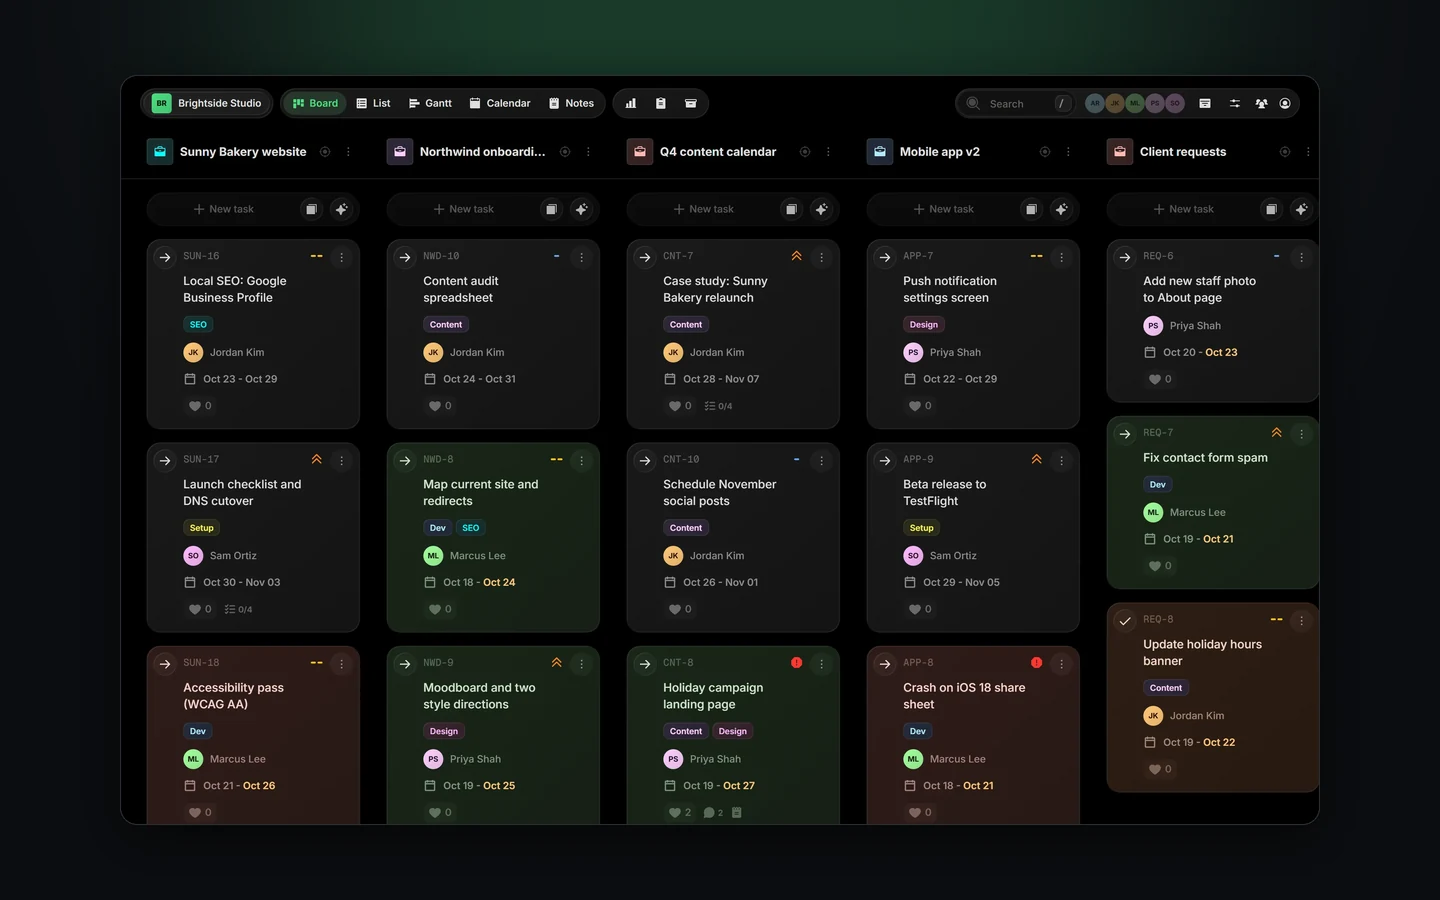Click the AI sparkle icon in Q4 content column
This screenshot has height=900, width=1440.
click(822, 209)
